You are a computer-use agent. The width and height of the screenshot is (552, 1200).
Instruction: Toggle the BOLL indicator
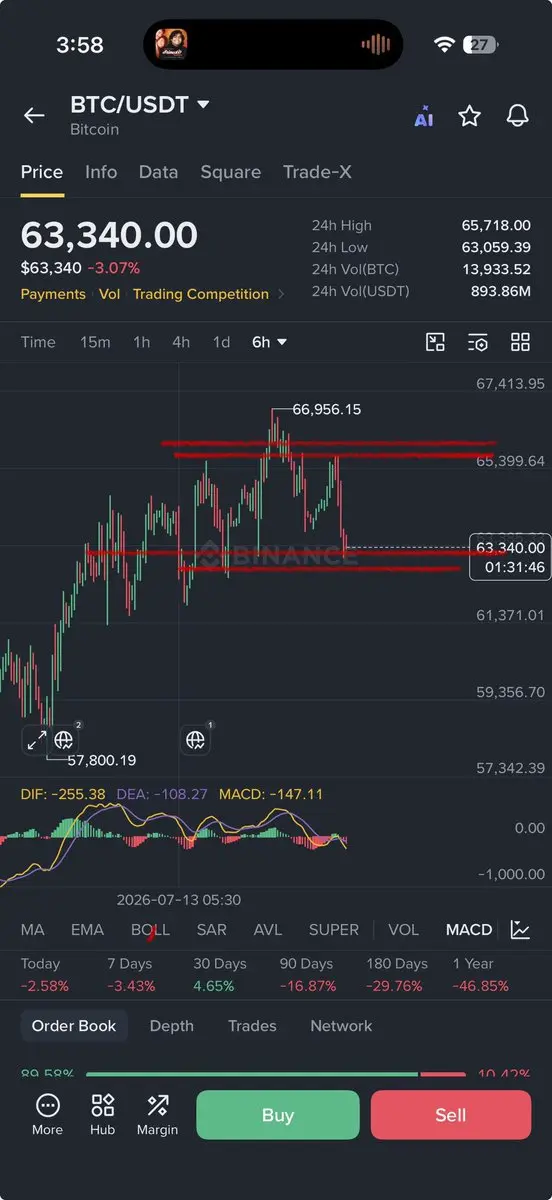(150, 929)
